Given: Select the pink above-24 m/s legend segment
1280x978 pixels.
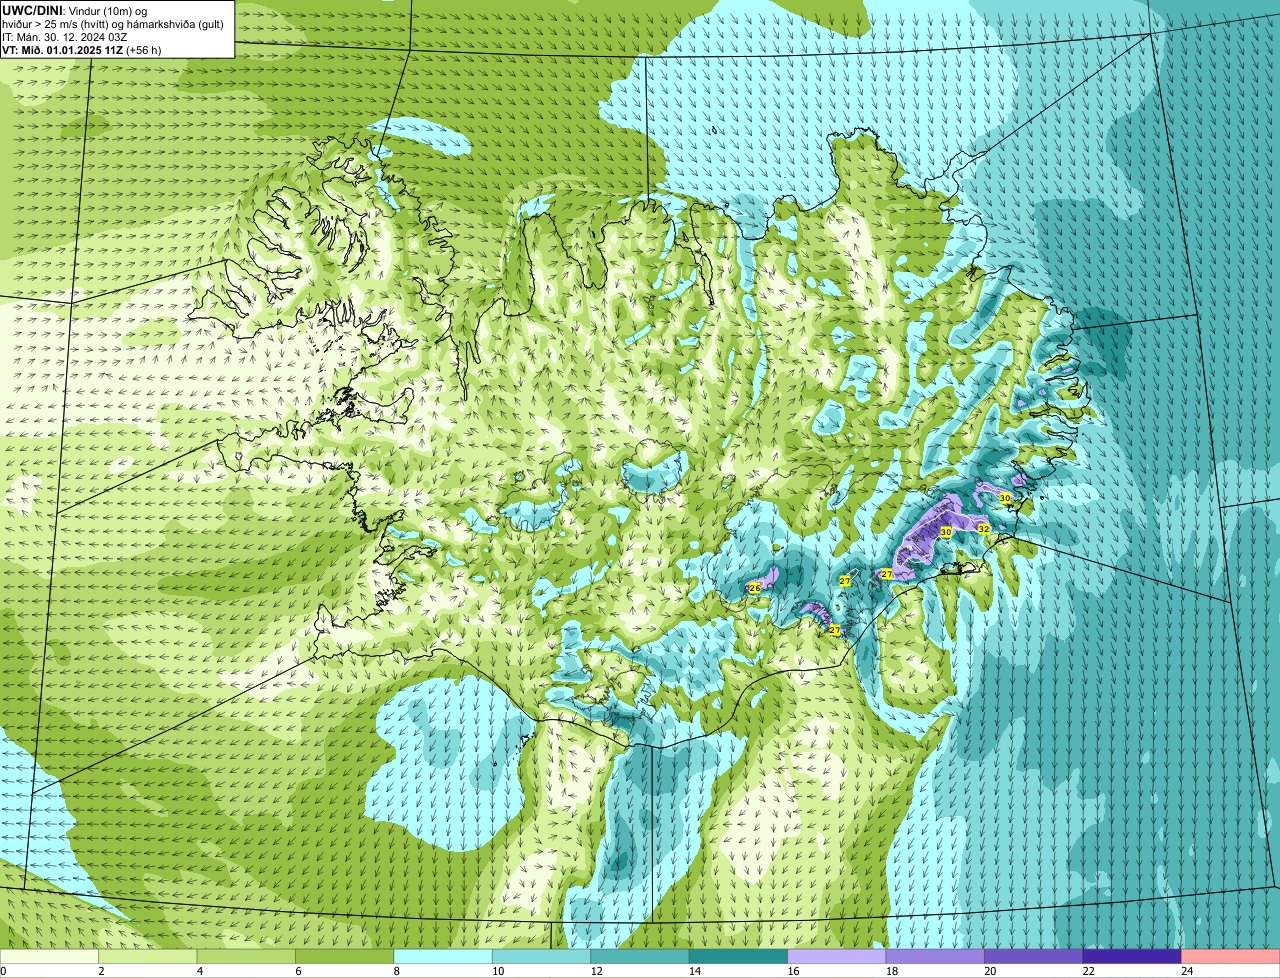Looking at the screenshot, I should point(1231,956).
